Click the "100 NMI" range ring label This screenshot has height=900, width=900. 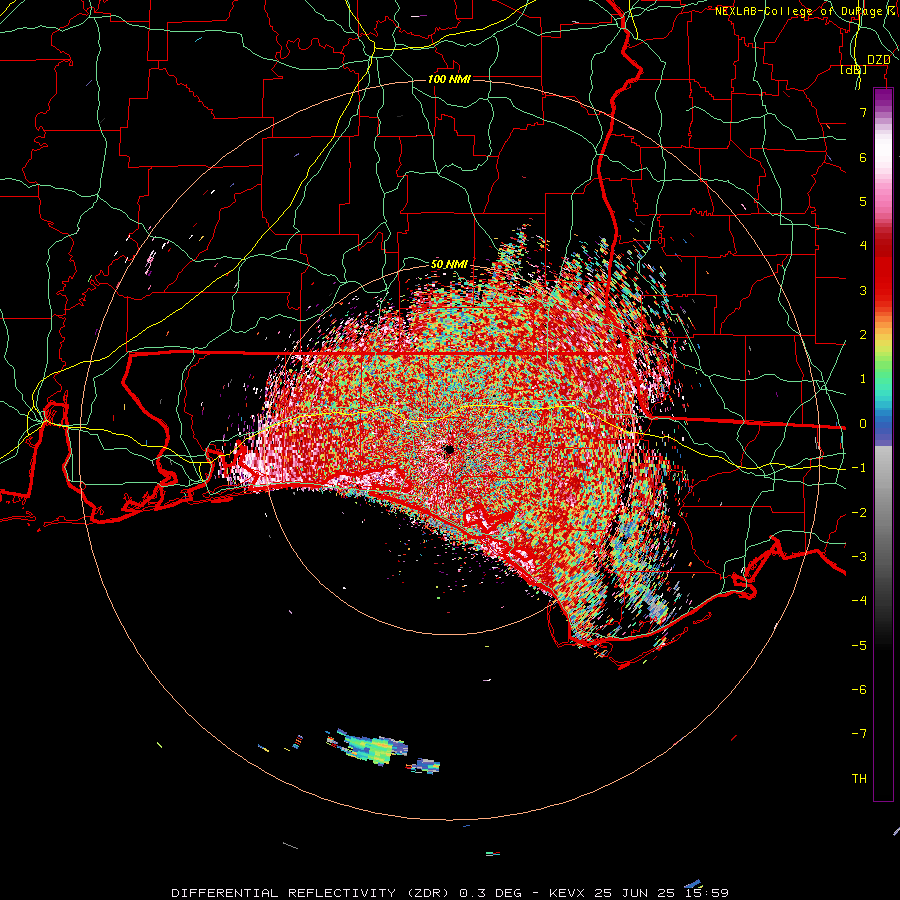(449, 79)
